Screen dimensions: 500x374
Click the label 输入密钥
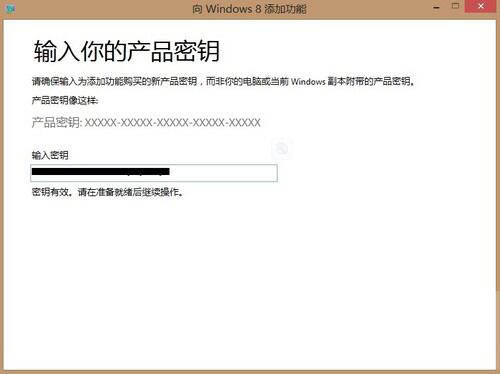click(50, 155)
